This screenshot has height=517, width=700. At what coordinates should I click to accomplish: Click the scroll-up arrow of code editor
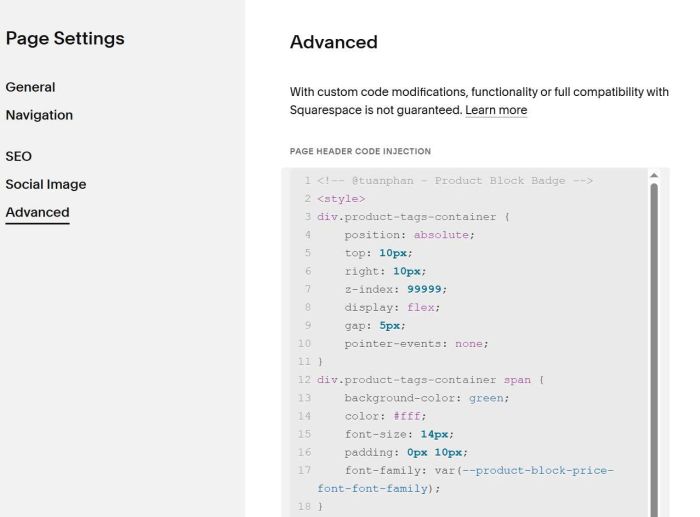pos(654,175)
